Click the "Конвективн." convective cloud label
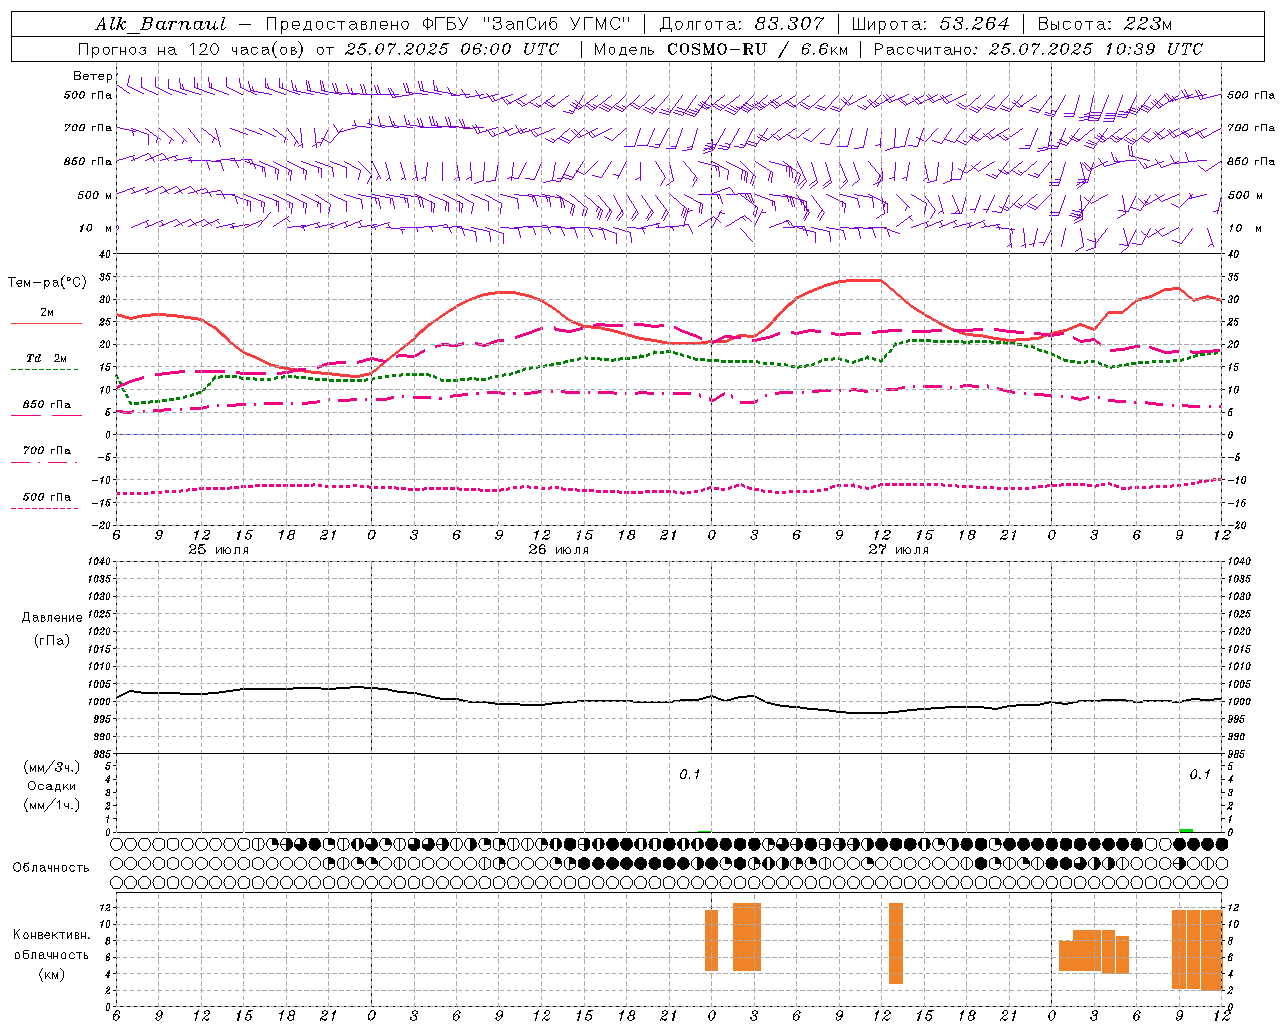The height and width of the screenshot is (1024, 1280). click(x=52, y=935)
